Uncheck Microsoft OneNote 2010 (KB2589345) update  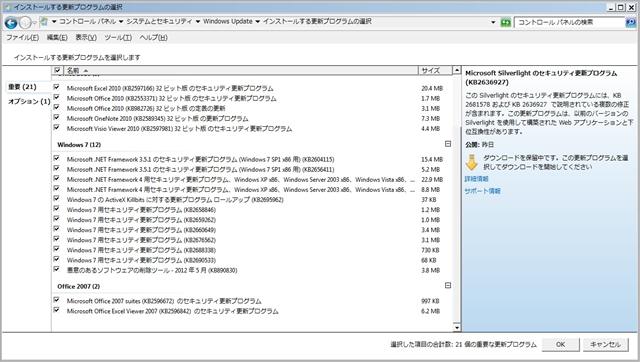56,118
